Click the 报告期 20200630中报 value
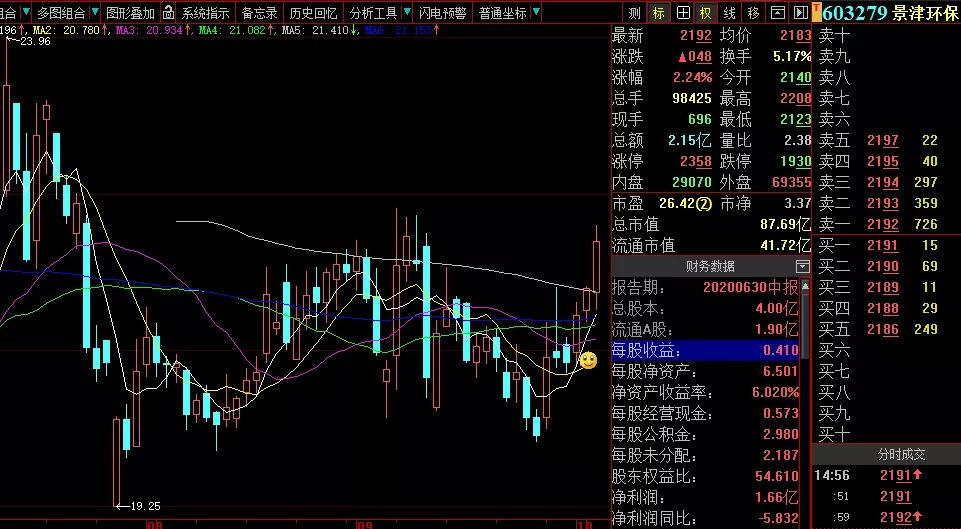This screenshot has width=961, height=529. 750,287
